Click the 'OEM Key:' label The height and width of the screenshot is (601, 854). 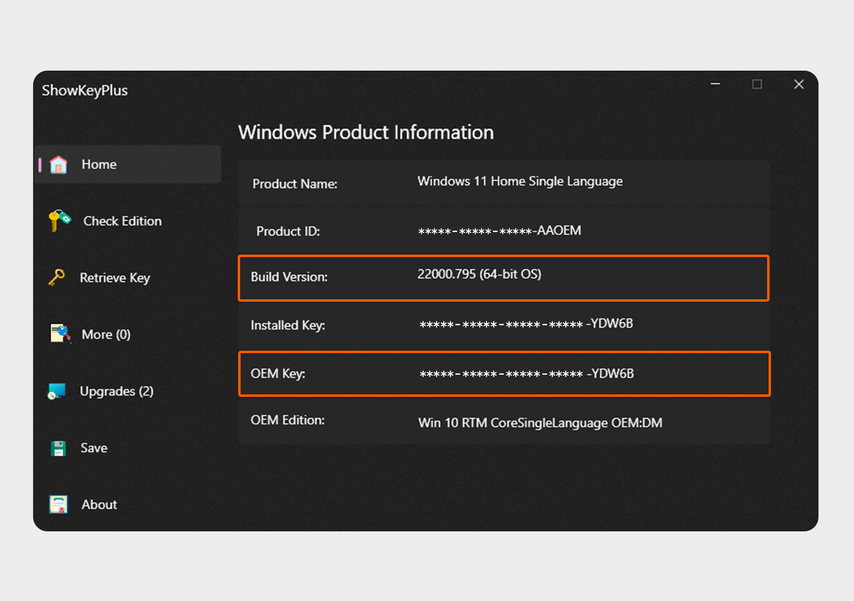[278, 374]
